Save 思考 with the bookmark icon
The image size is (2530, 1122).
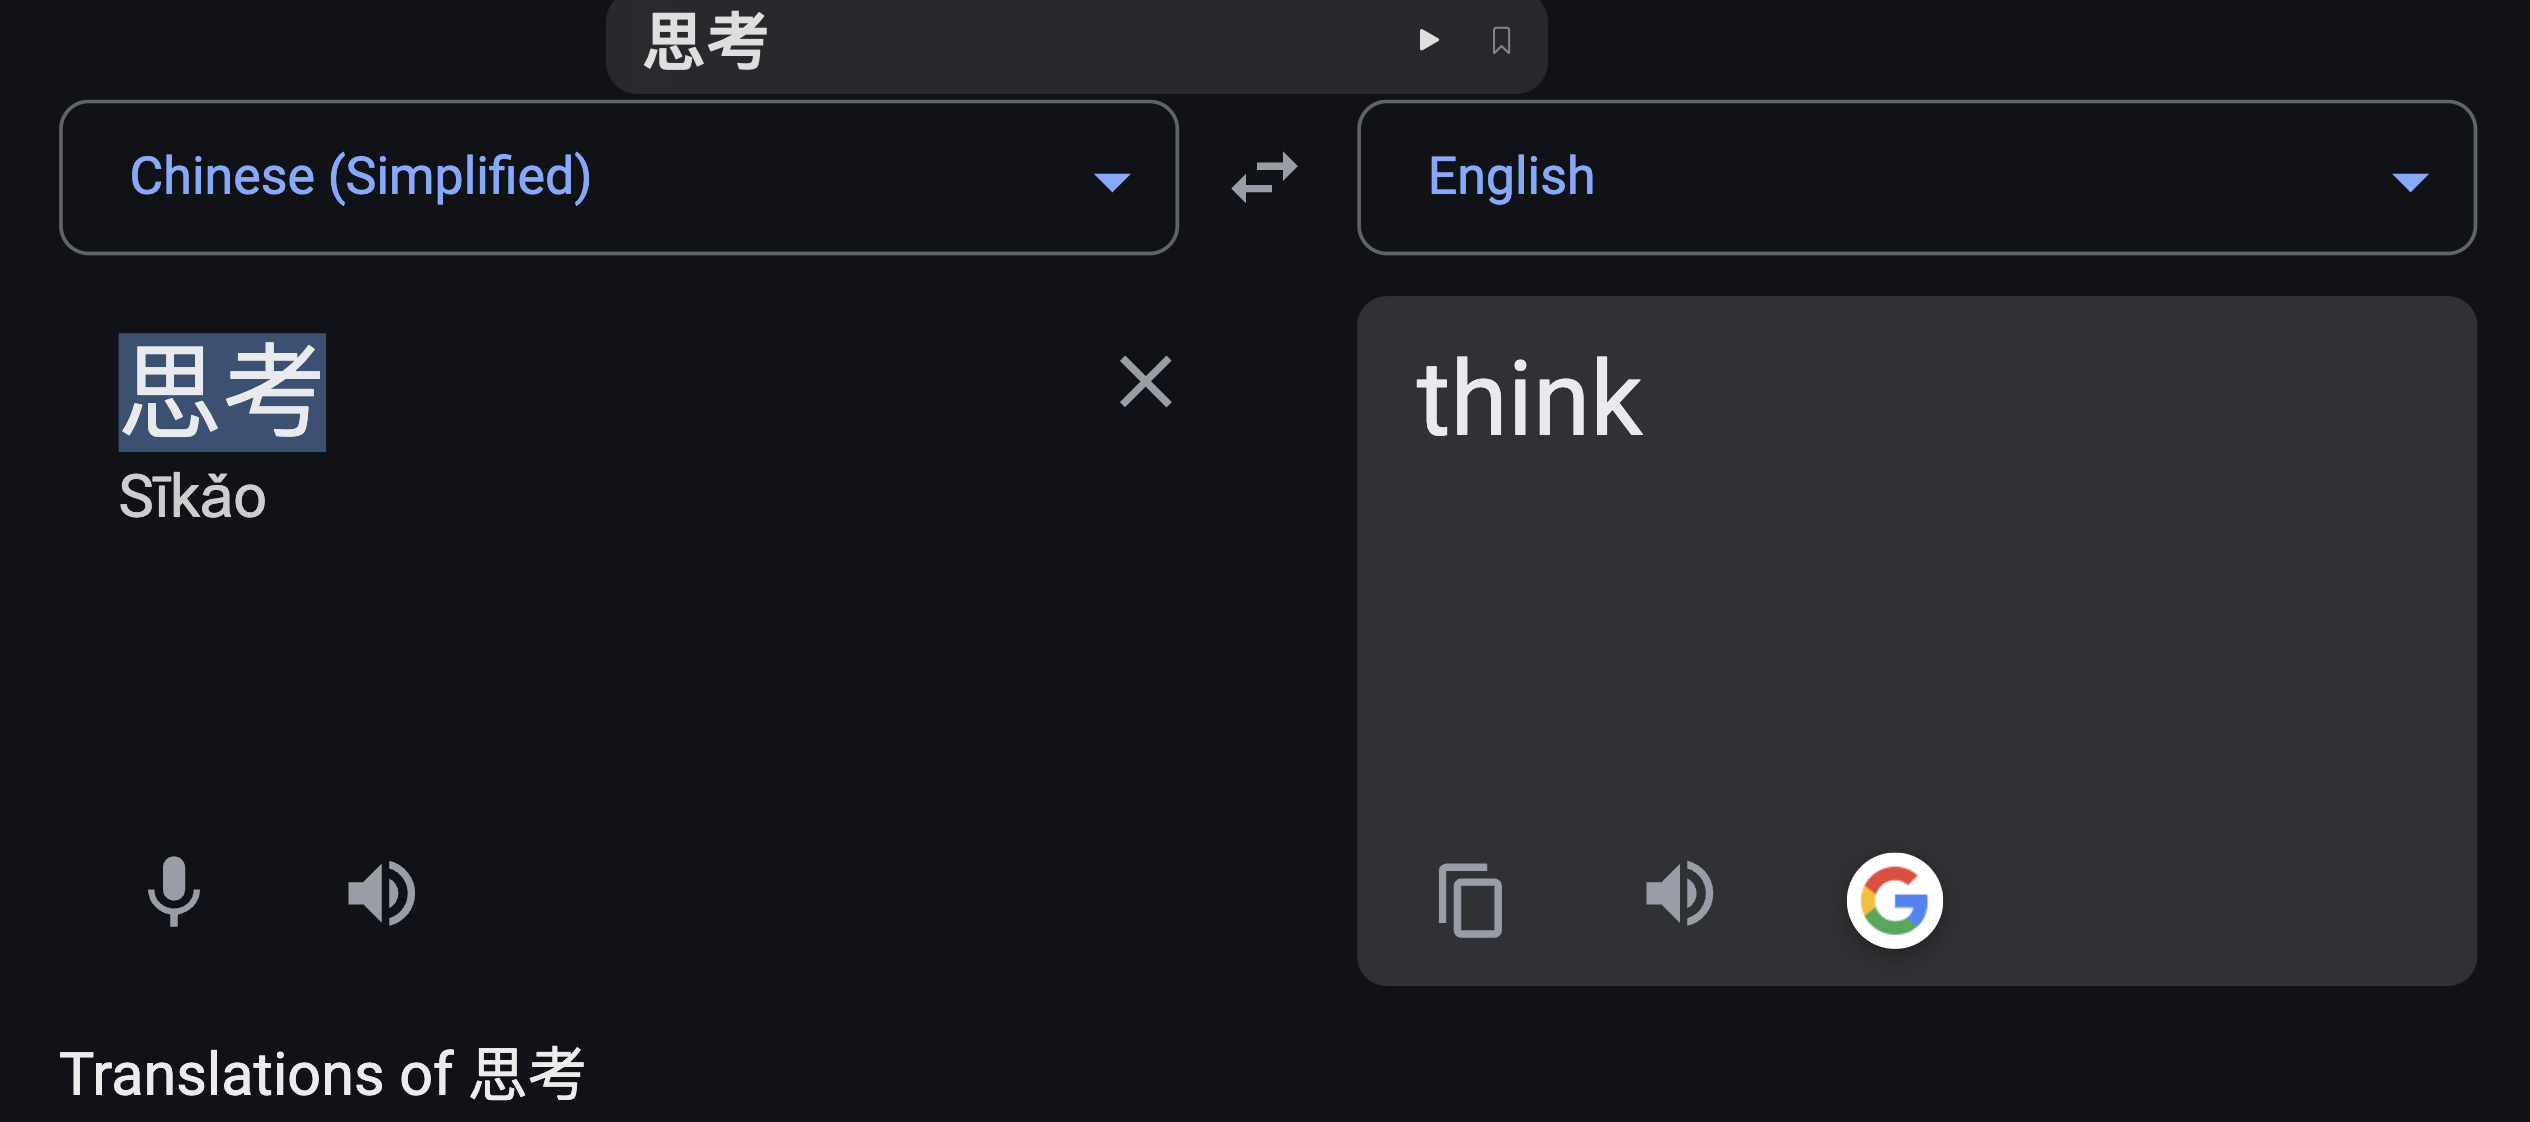click(1501, 40)
